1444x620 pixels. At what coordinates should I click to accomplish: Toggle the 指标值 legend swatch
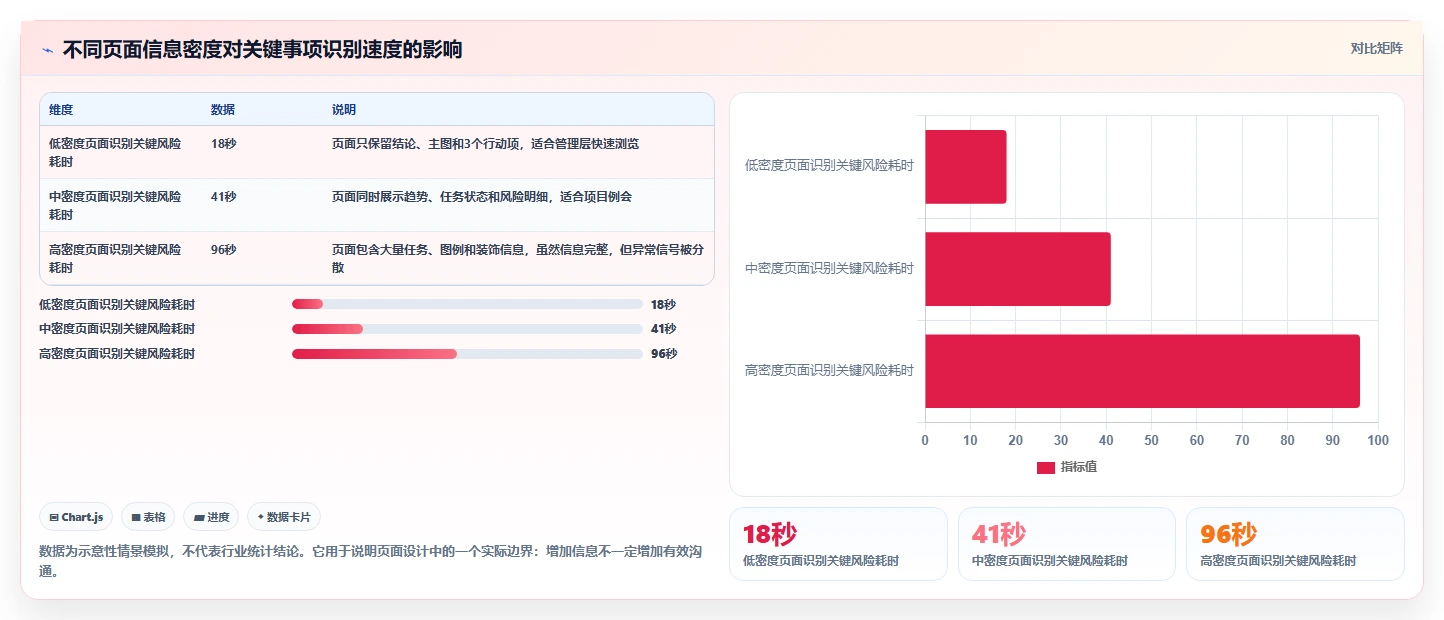pos(1046,467)
